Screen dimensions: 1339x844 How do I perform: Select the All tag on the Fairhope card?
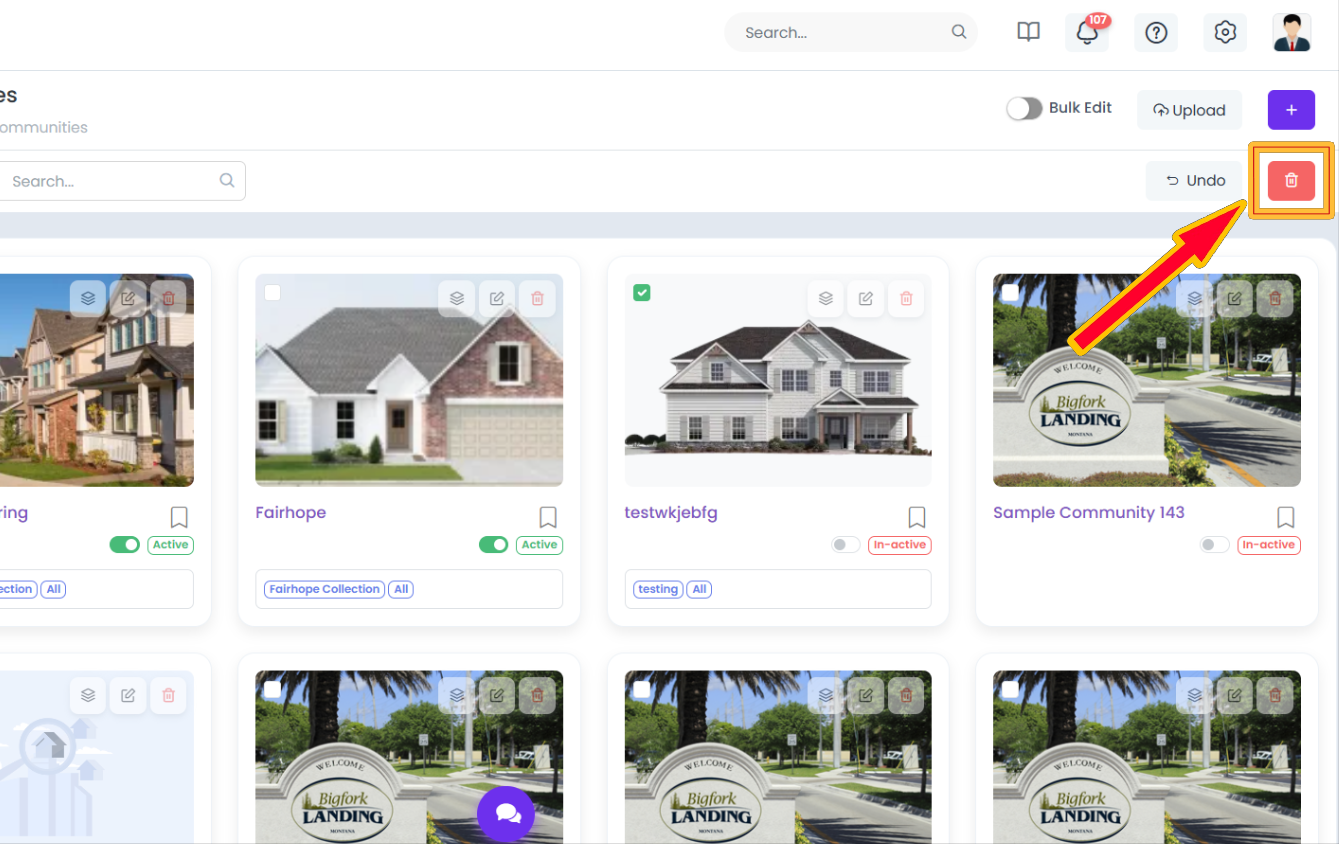pyautogui.click(x=401, y=589)
